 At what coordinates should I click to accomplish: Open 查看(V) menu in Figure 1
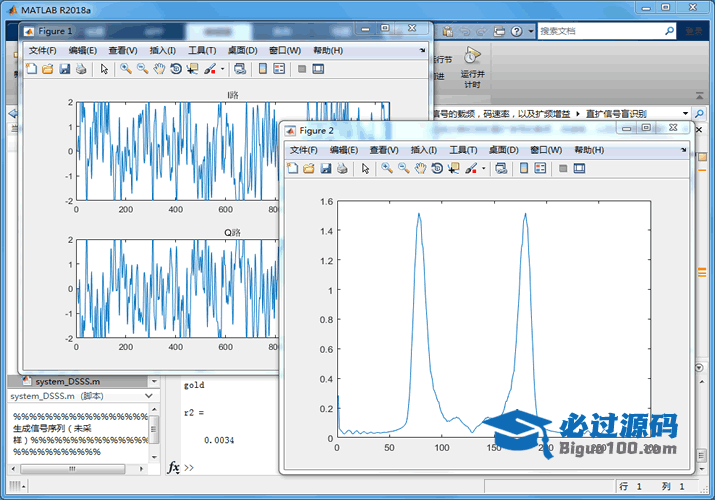tap(123, 51)
